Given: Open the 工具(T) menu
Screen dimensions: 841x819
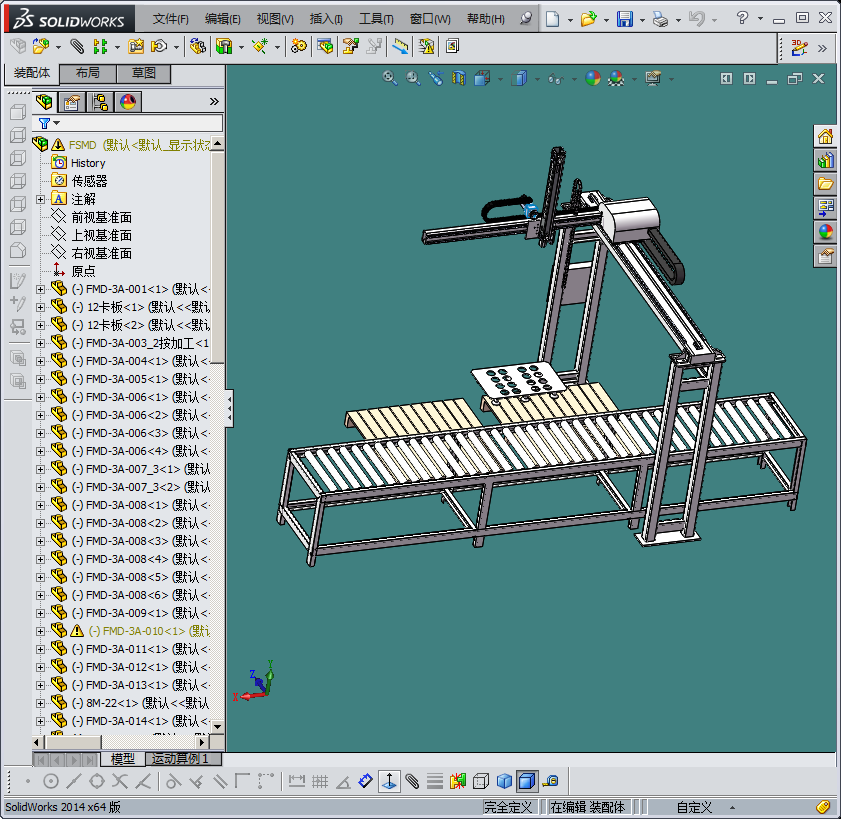Looking at the screenshot, I should click(x=376, y=19).
